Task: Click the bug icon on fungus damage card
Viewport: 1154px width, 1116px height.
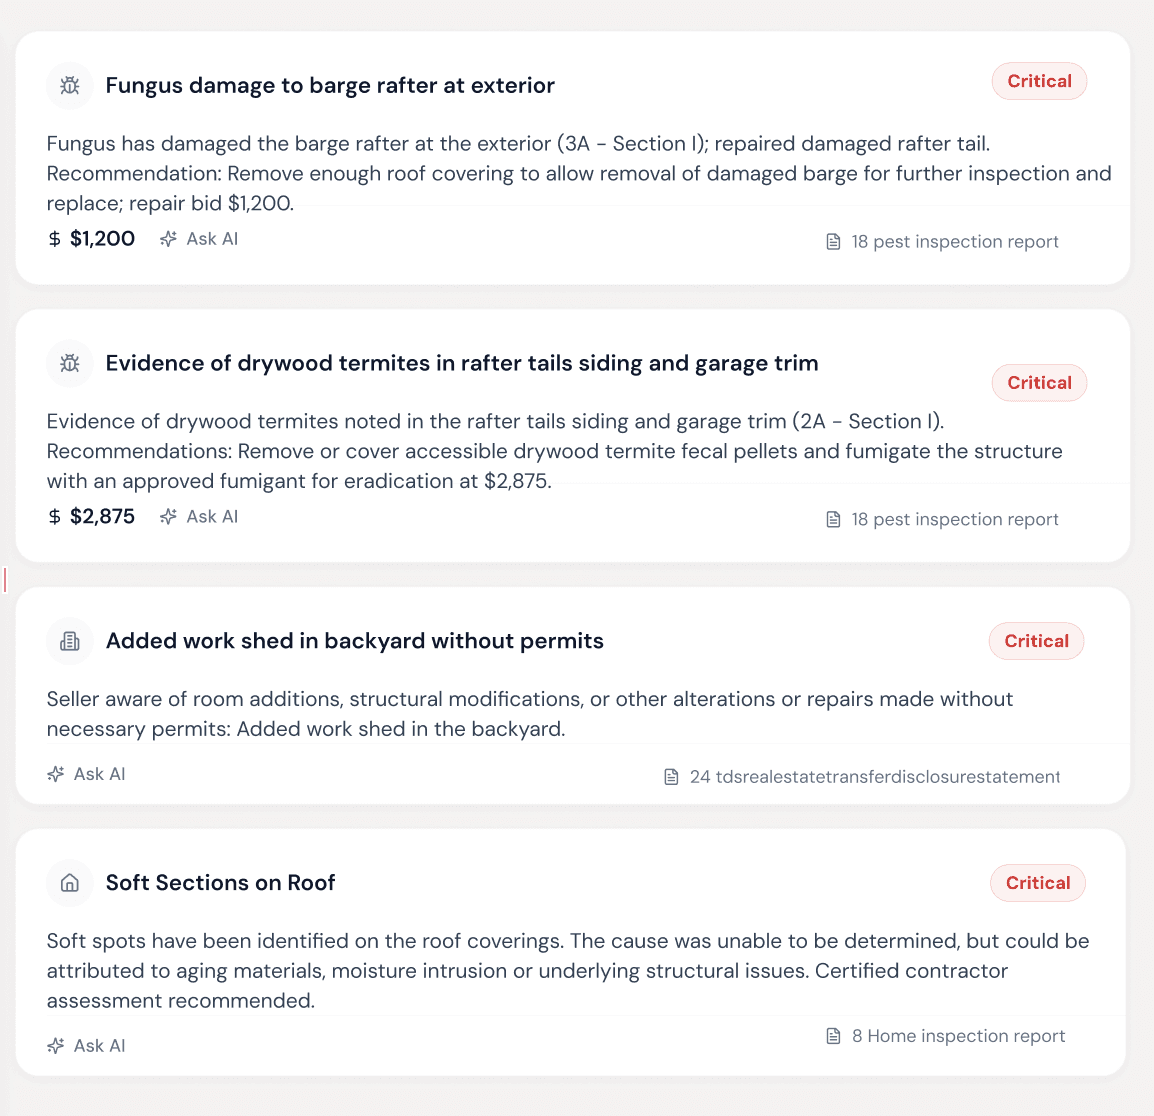Action: click(69, 86)
